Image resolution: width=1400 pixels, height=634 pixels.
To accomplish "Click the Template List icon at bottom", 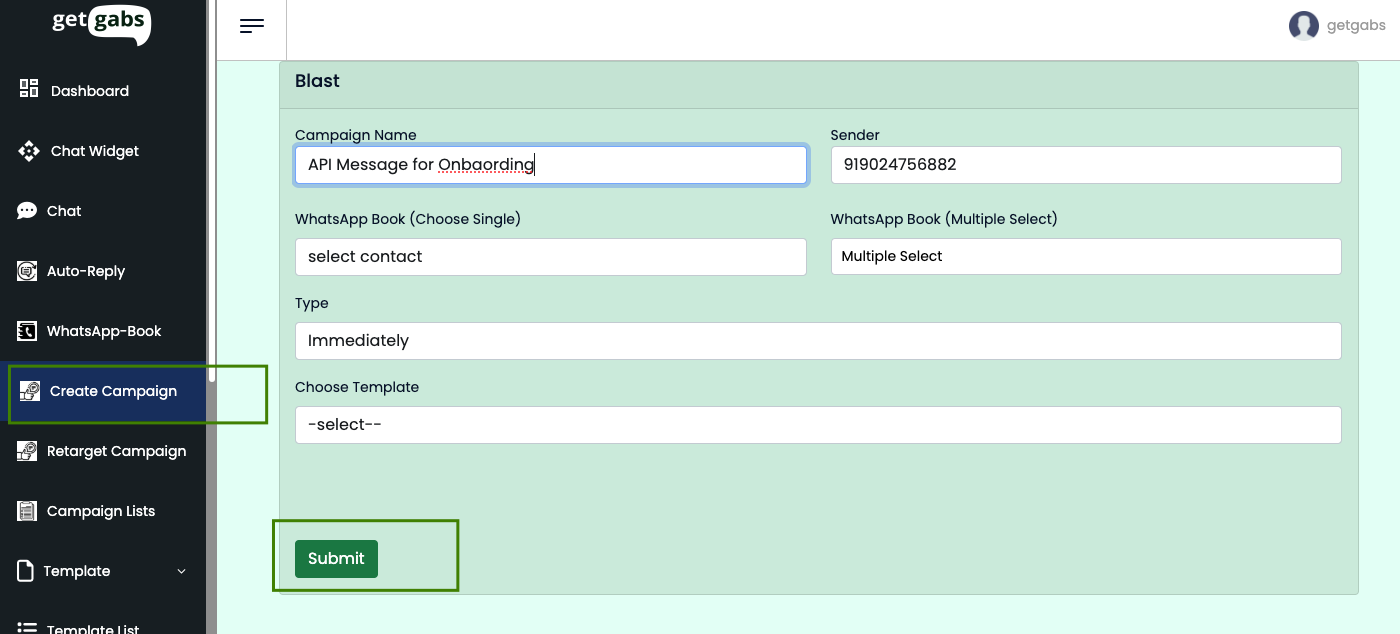I will point(27,626).
